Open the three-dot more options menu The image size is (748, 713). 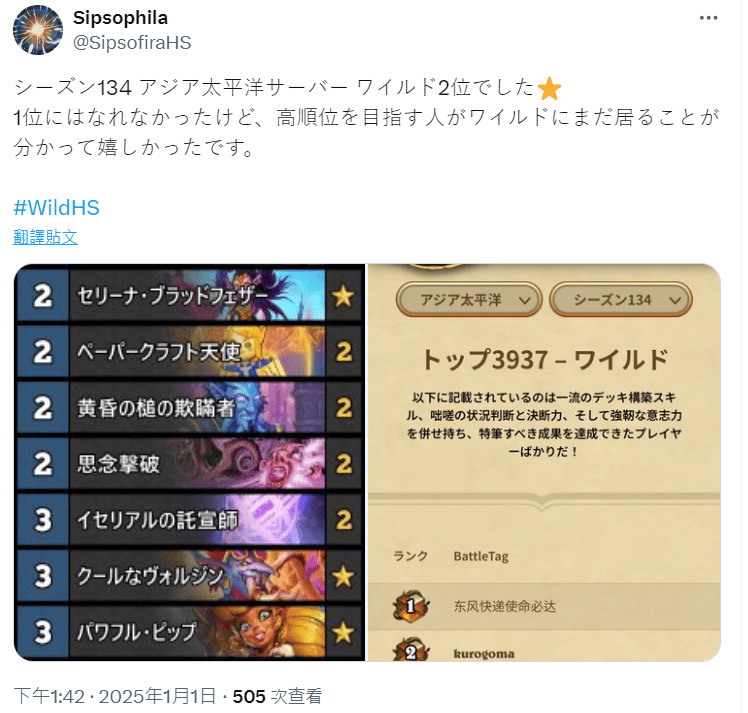(708, 18)
